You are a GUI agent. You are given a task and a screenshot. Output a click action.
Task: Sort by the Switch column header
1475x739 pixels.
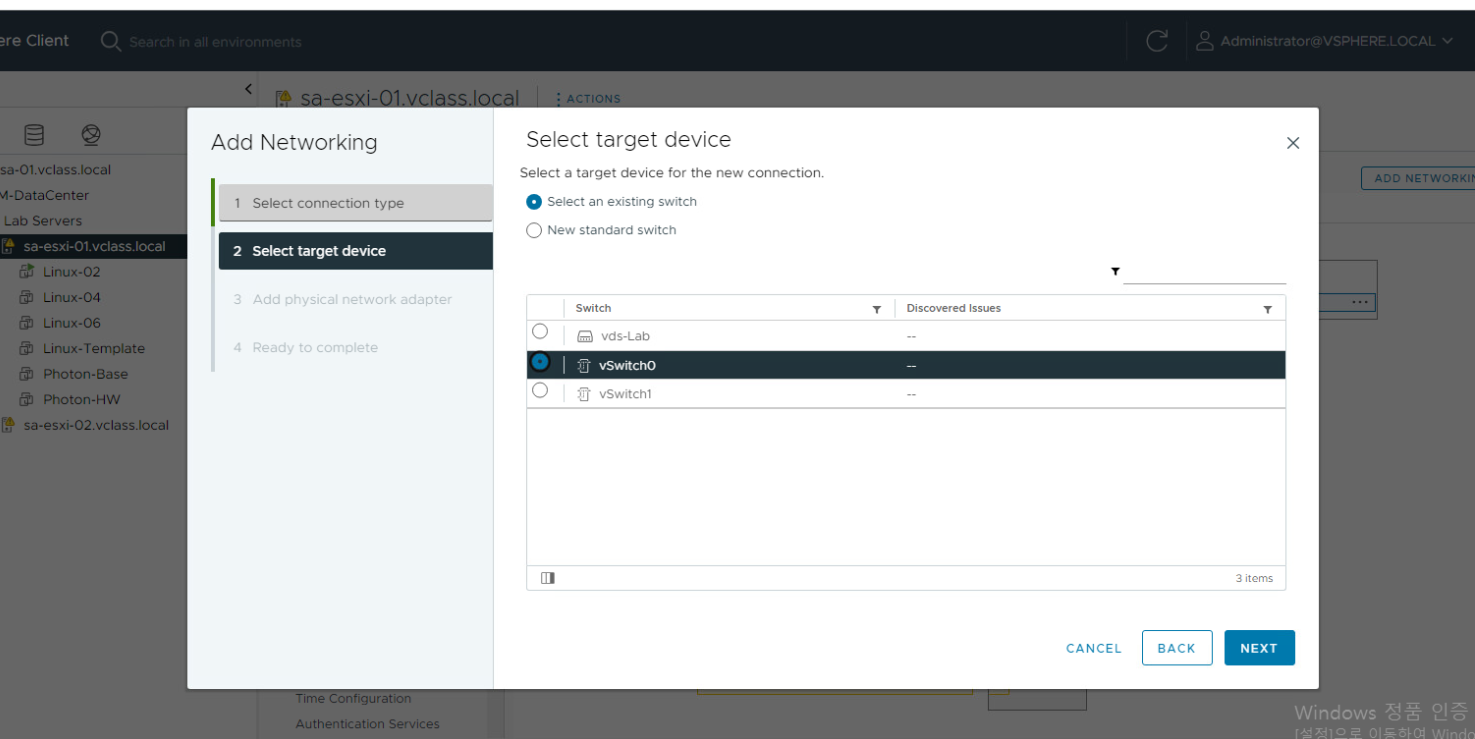pyautogui.click(x=593, y=308)
